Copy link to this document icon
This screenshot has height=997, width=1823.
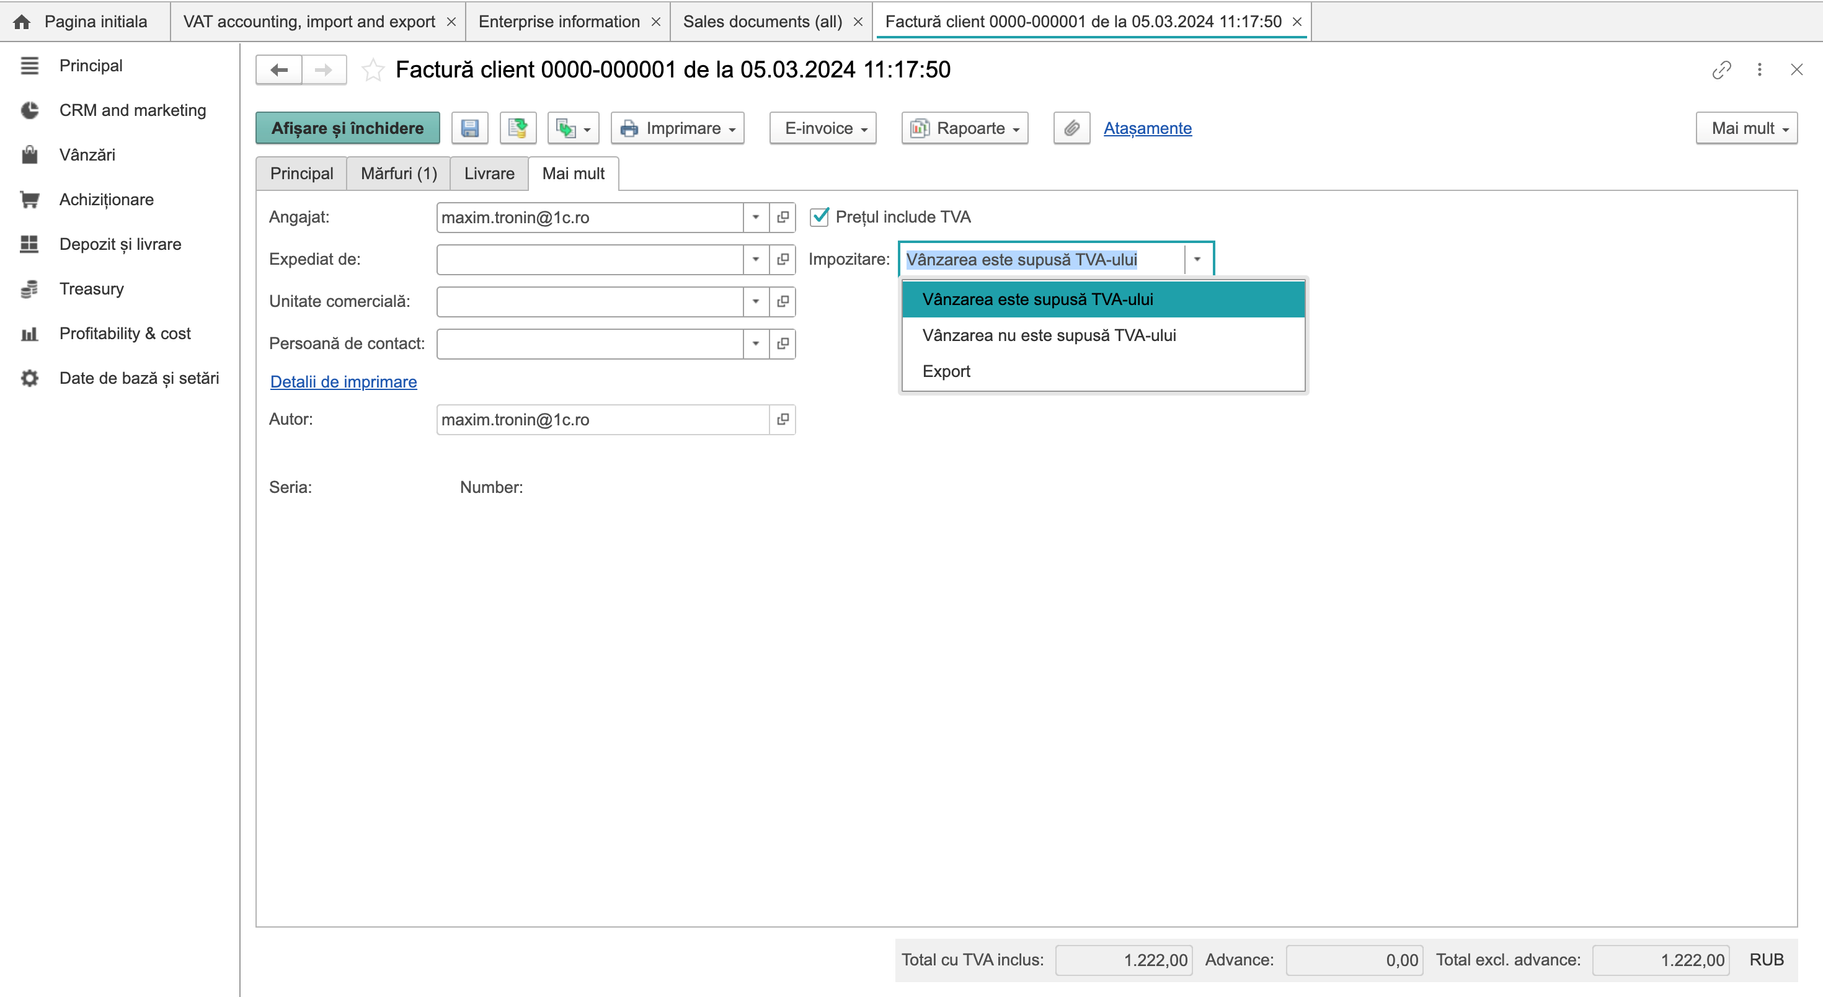tap(1721, 70)
